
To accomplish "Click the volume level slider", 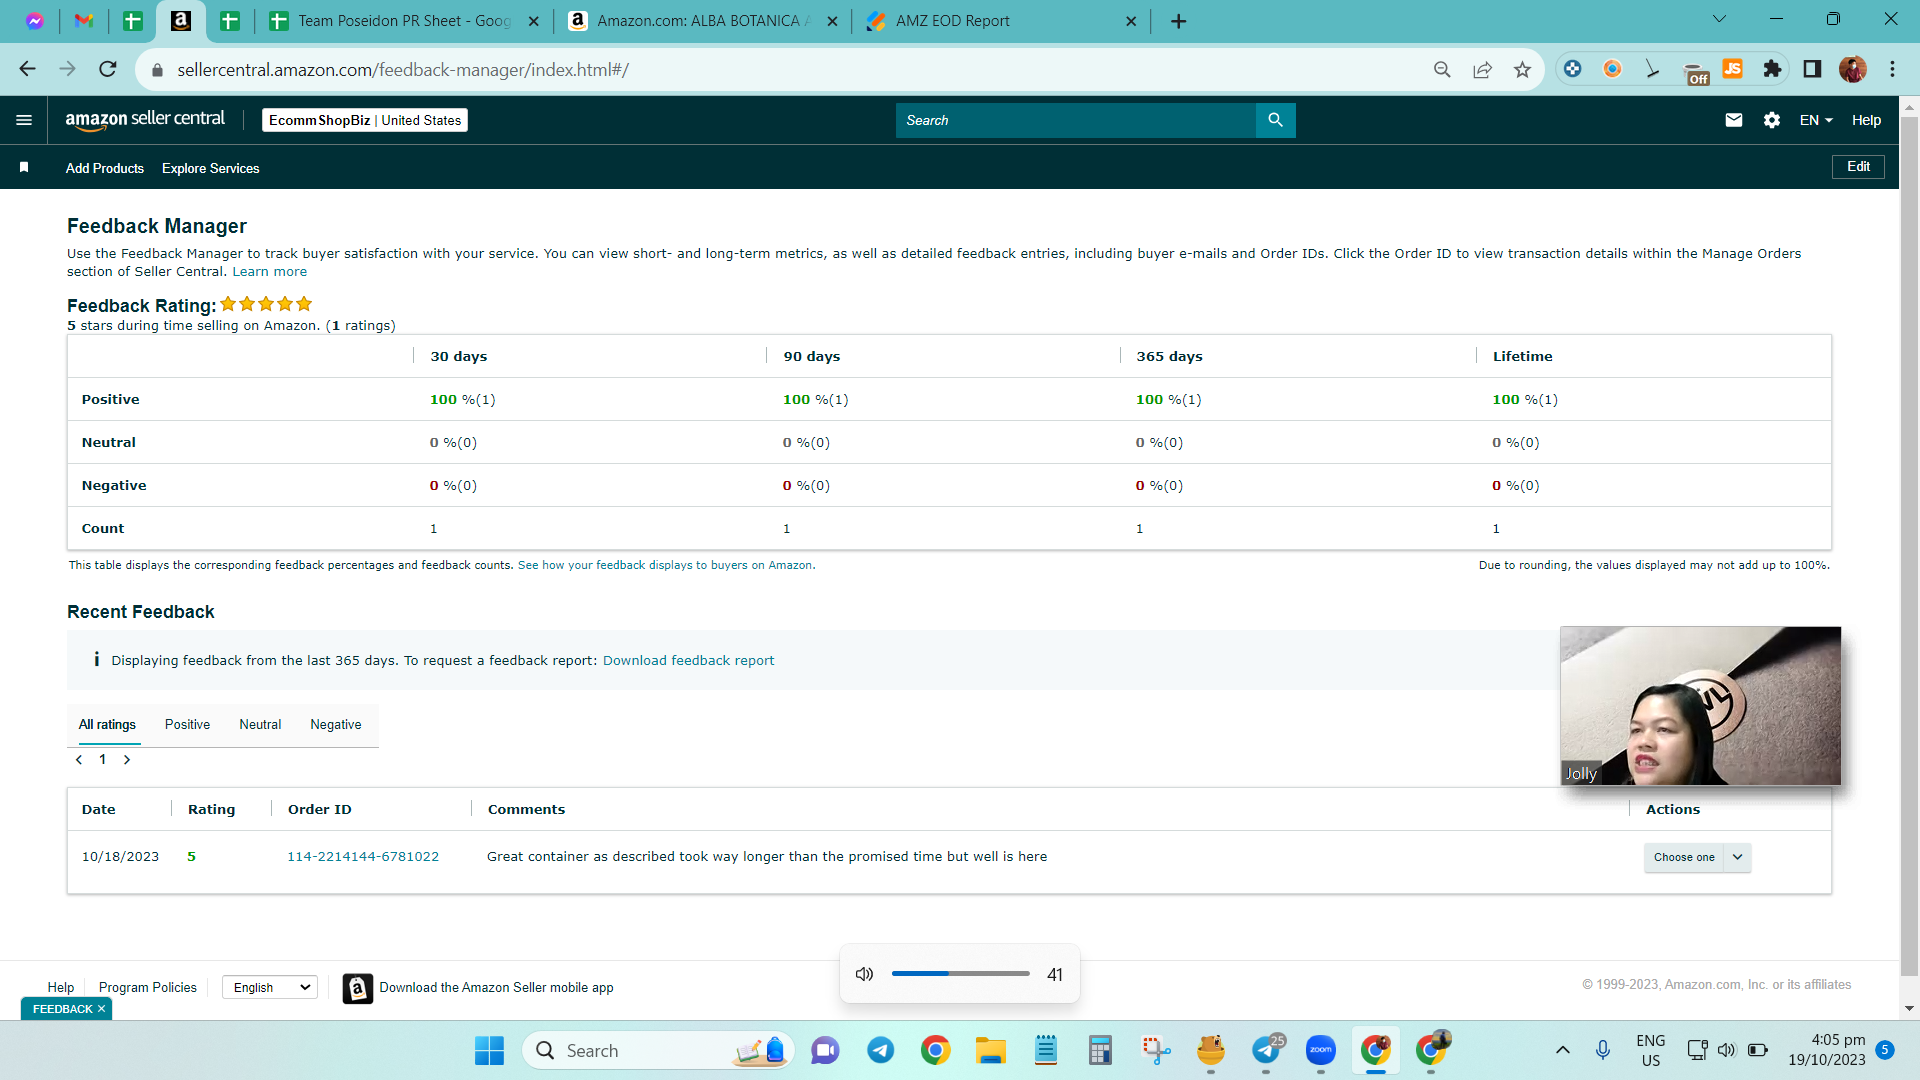I will [960, 974].
